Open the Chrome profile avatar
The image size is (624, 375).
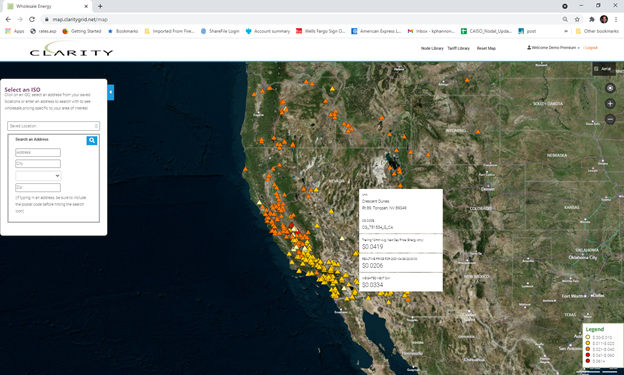coord(604,19)
